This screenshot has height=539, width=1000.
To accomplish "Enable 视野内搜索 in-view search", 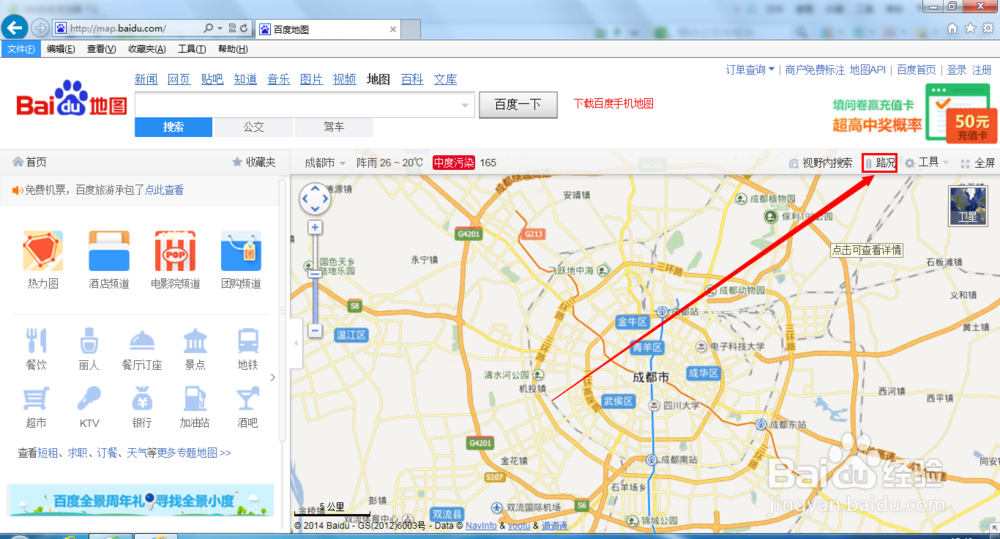I will point(821,163).
